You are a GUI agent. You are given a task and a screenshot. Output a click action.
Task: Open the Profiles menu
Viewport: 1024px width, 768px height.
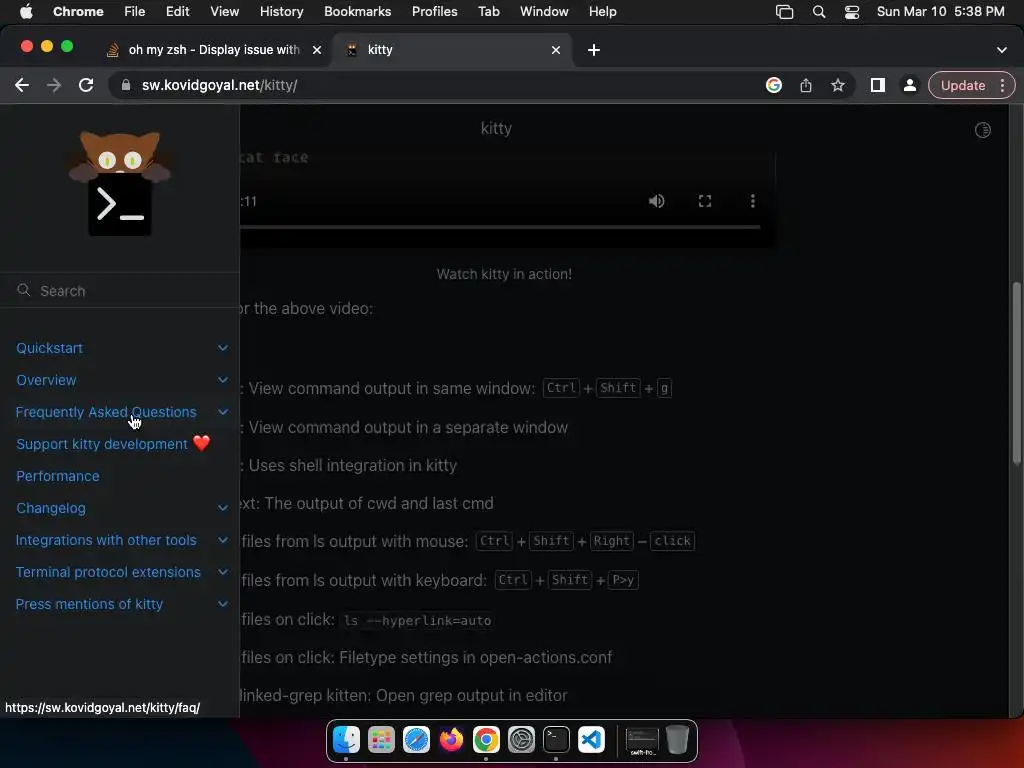click(x=434, y=11)
